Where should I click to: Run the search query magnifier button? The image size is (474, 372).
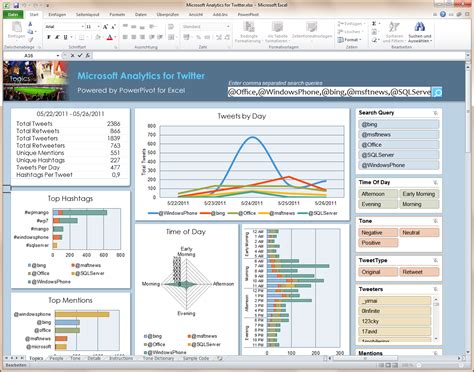(x=437, y=92)
